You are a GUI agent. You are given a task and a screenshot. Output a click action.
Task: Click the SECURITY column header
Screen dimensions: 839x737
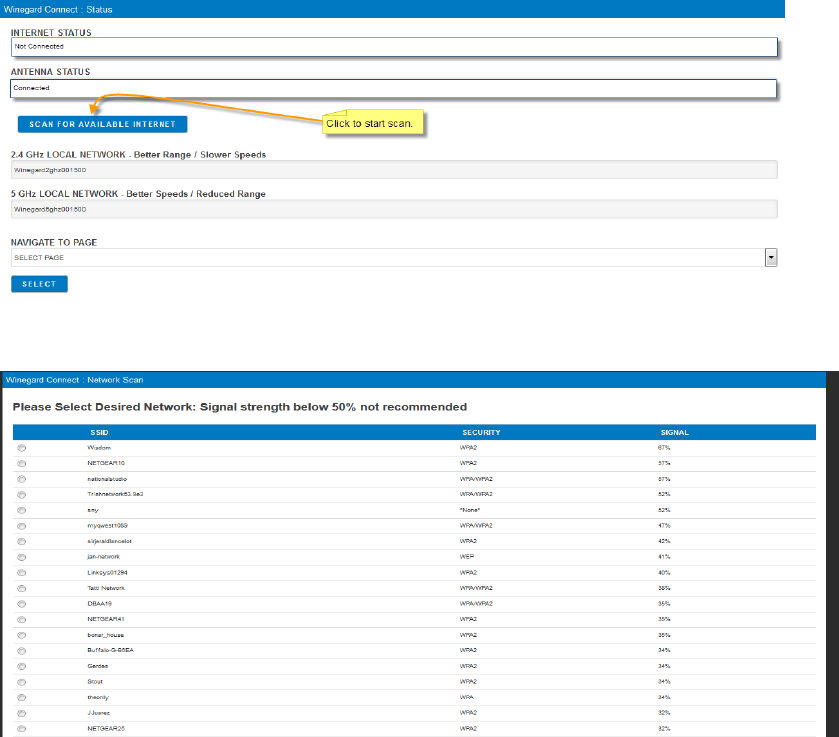[481, 432]
